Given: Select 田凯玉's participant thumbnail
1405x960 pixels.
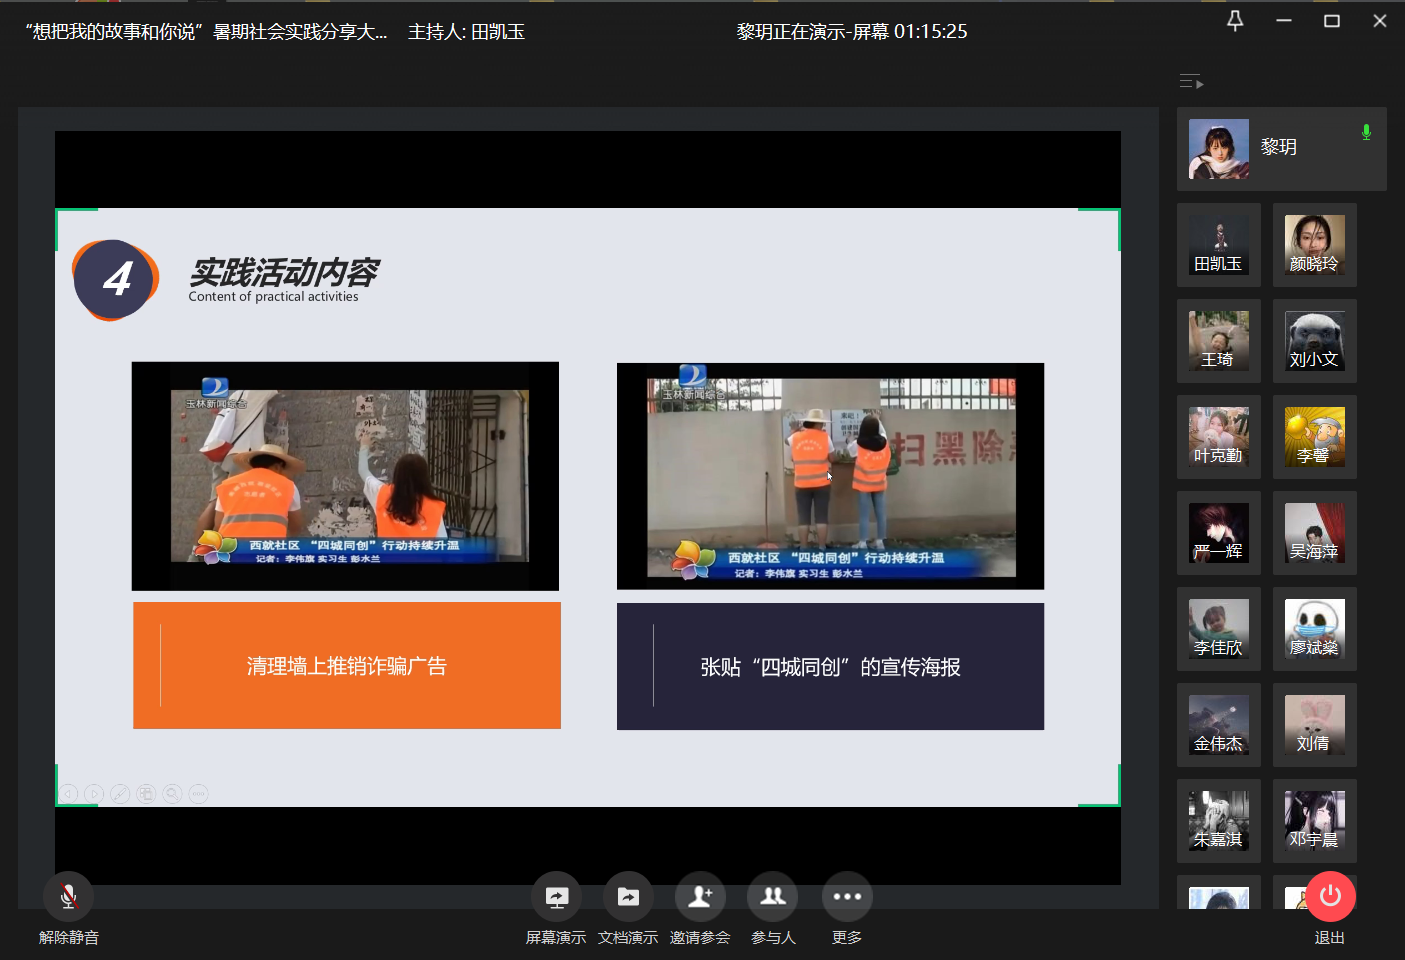Looking at the screenshot, I should tap(1218, 245).
